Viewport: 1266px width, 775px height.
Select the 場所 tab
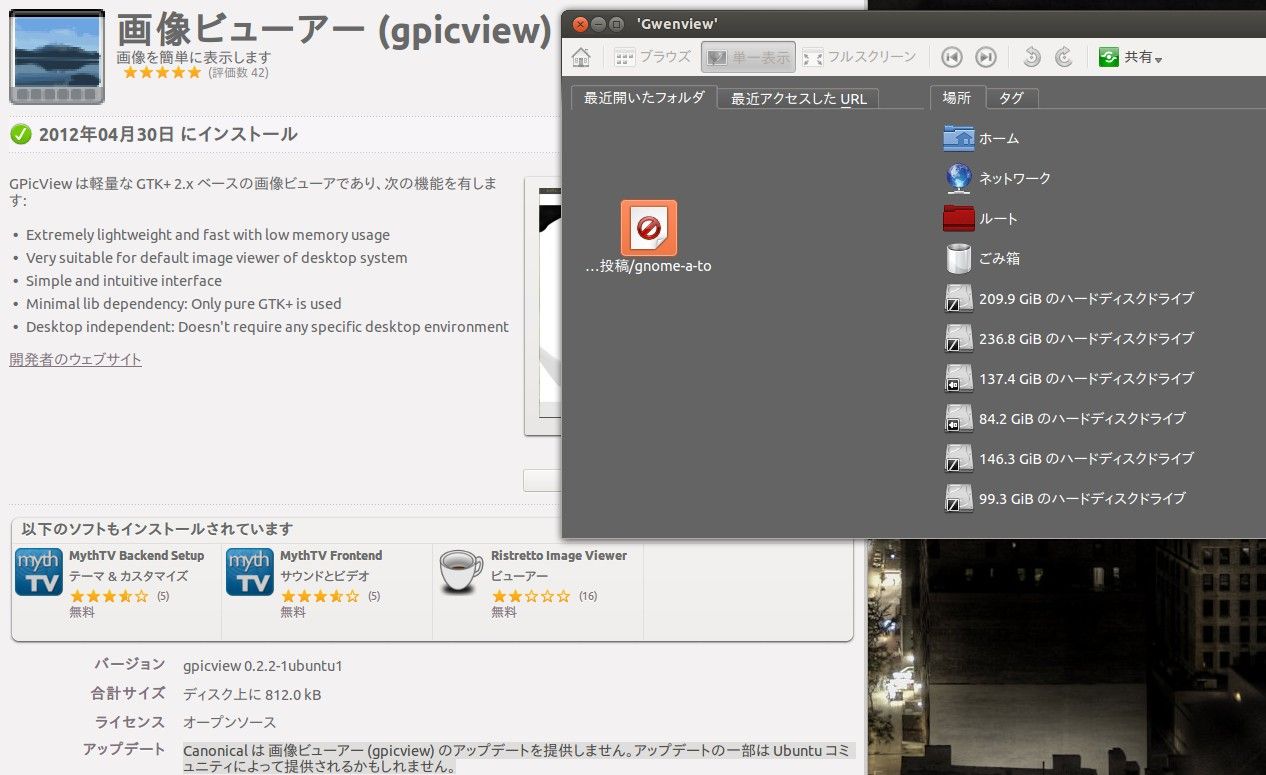tap(957, 98)
